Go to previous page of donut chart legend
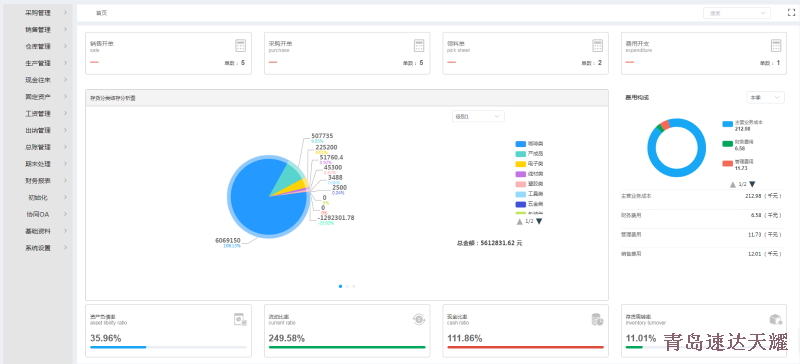Viewport: 800px width, 364px height. 733,184
